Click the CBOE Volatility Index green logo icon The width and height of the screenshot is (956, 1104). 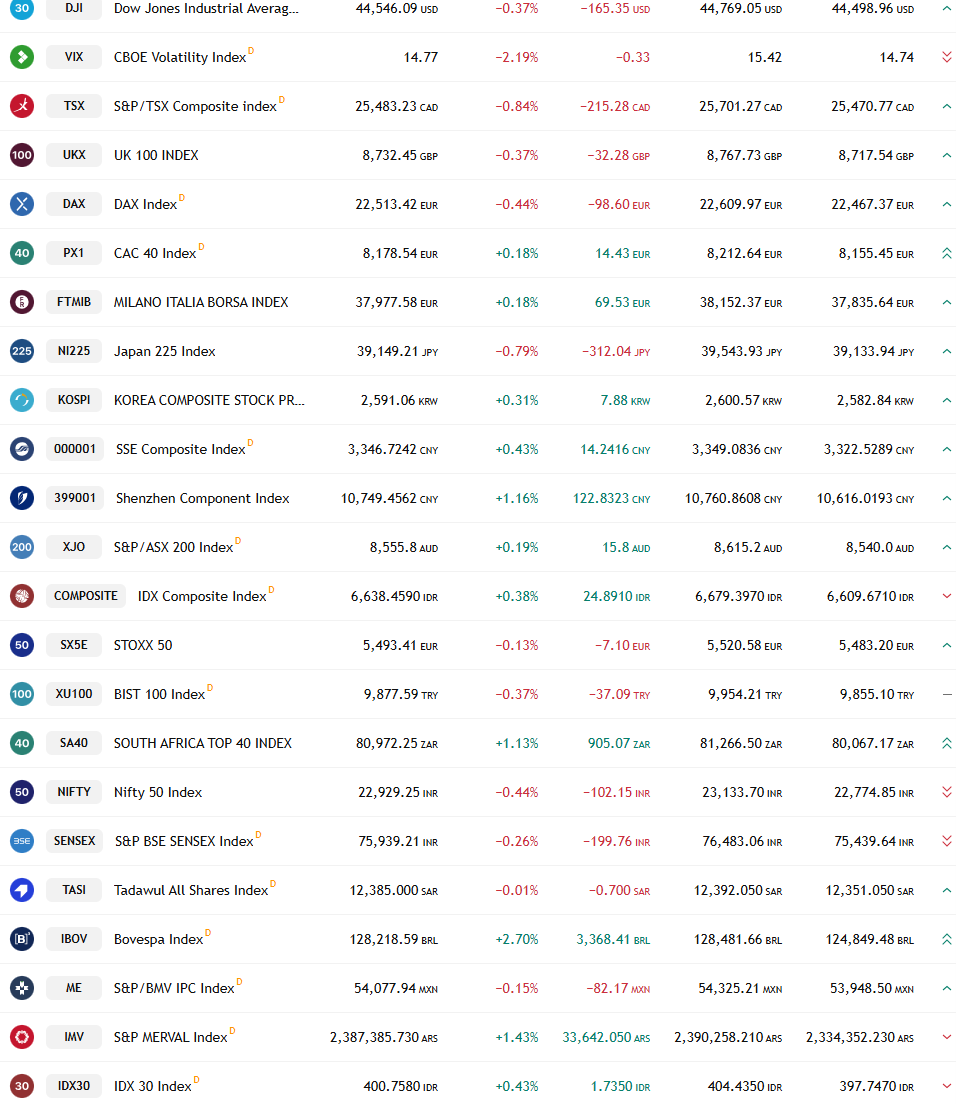(22, 57)
